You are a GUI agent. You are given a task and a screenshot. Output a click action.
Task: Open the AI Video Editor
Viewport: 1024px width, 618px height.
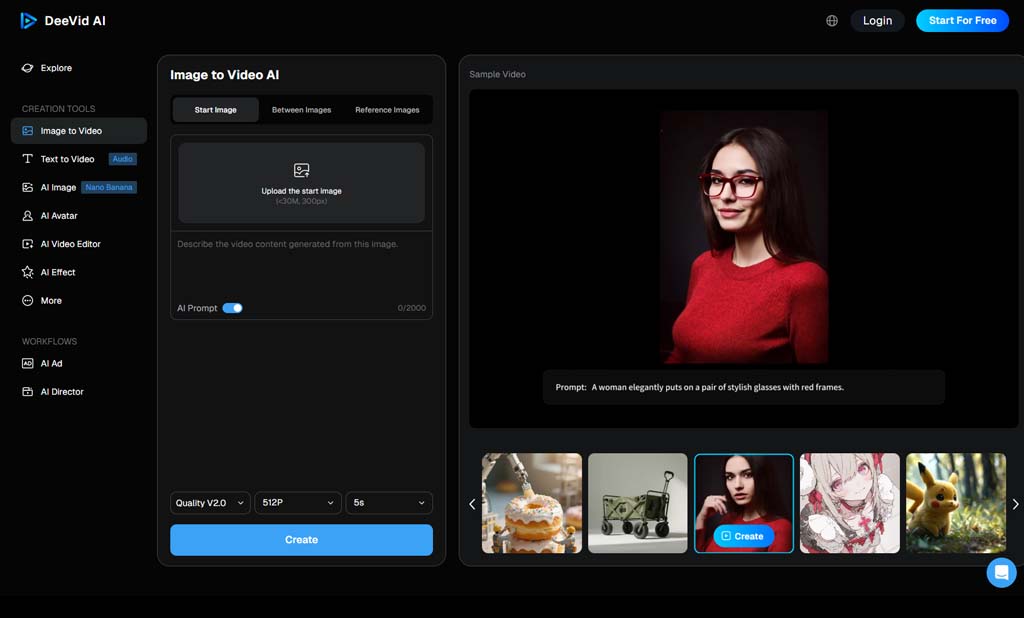[70, 243]
